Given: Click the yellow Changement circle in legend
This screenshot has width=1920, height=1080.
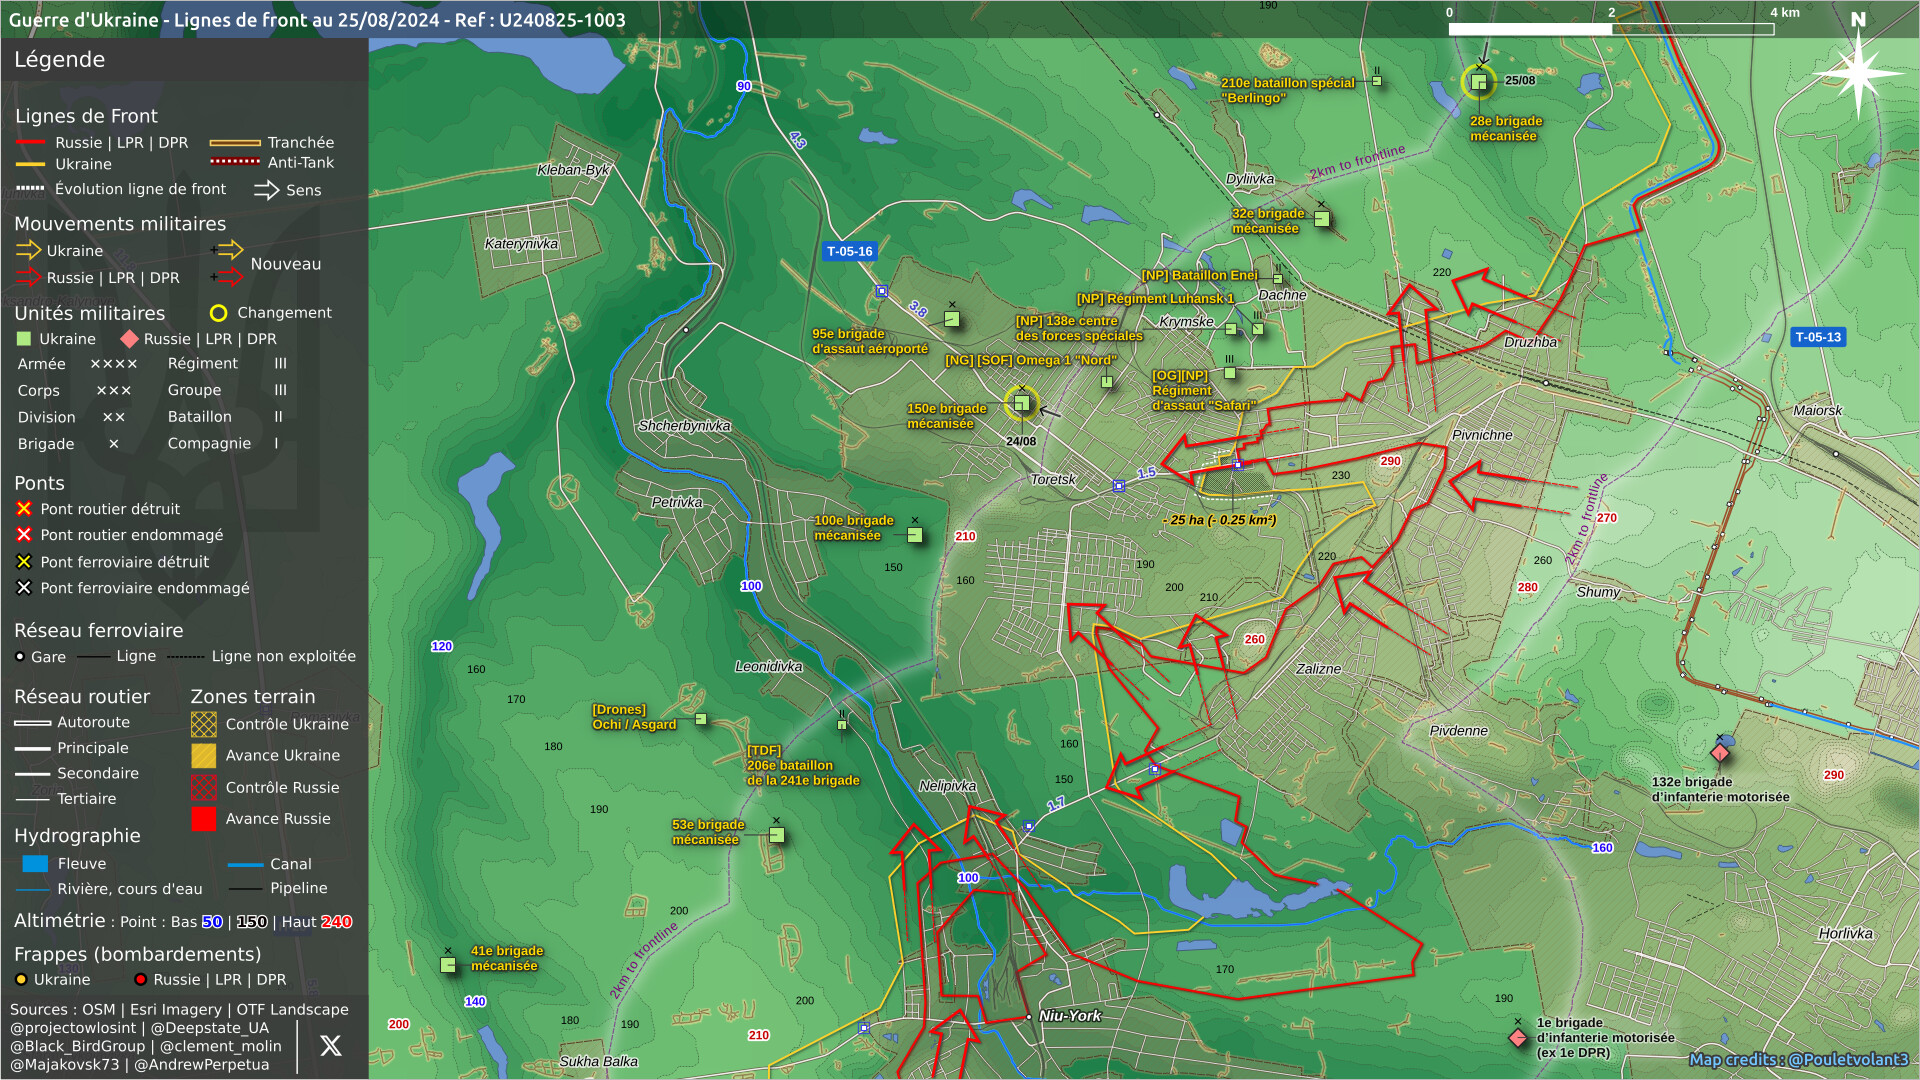Looking at the screenshot, I should (218, 313).
